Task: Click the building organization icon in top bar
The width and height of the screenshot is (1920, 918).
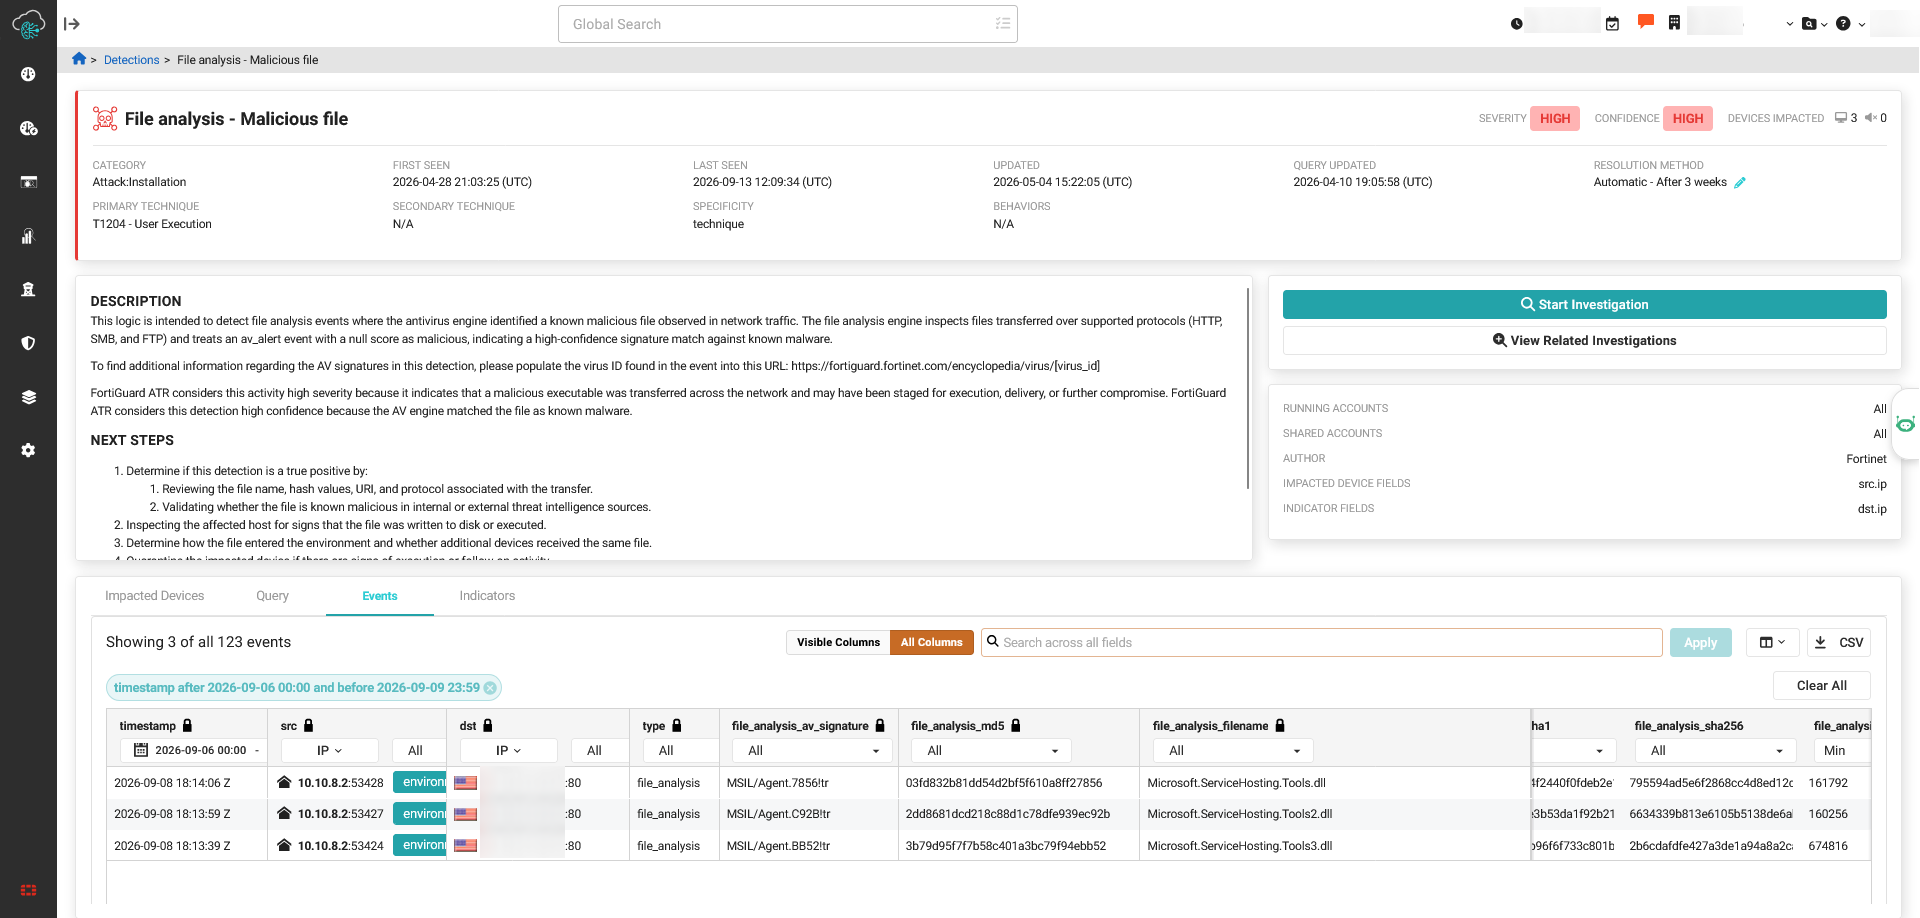Action: pyautogui.click(x=1674, y=23)
